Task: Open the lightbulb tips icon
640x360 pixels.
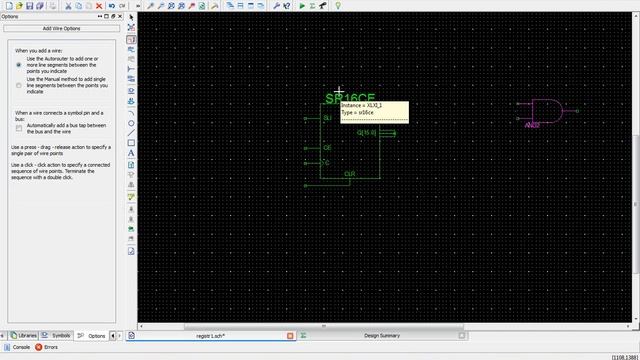Action: pos(338,6)
